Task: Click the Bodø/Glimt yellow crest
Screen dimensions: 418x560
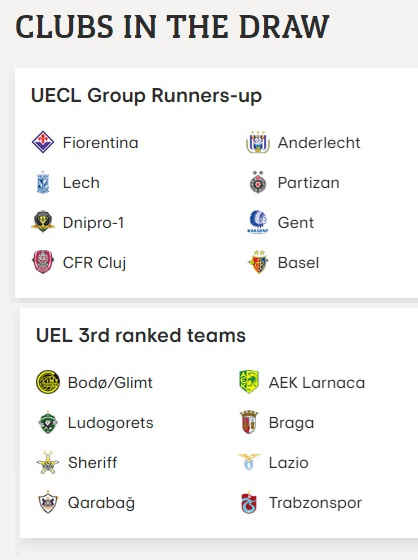Action: tap(48, 382)
